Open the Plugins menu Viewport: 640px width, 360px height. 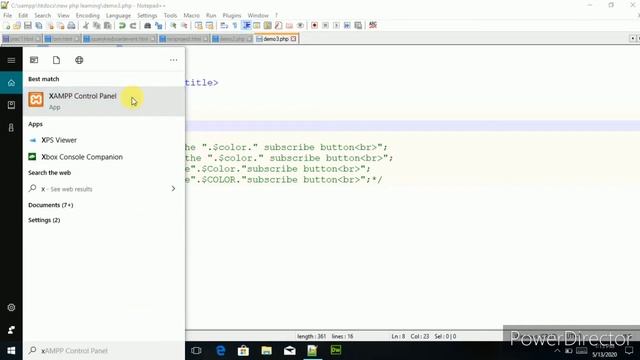click(232, 16)
